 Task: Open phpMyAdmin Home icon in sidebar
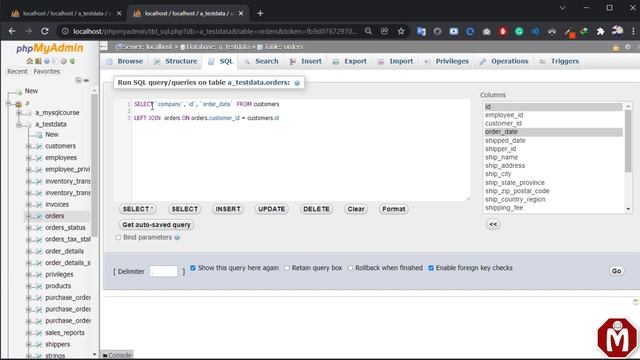(29, 61)
